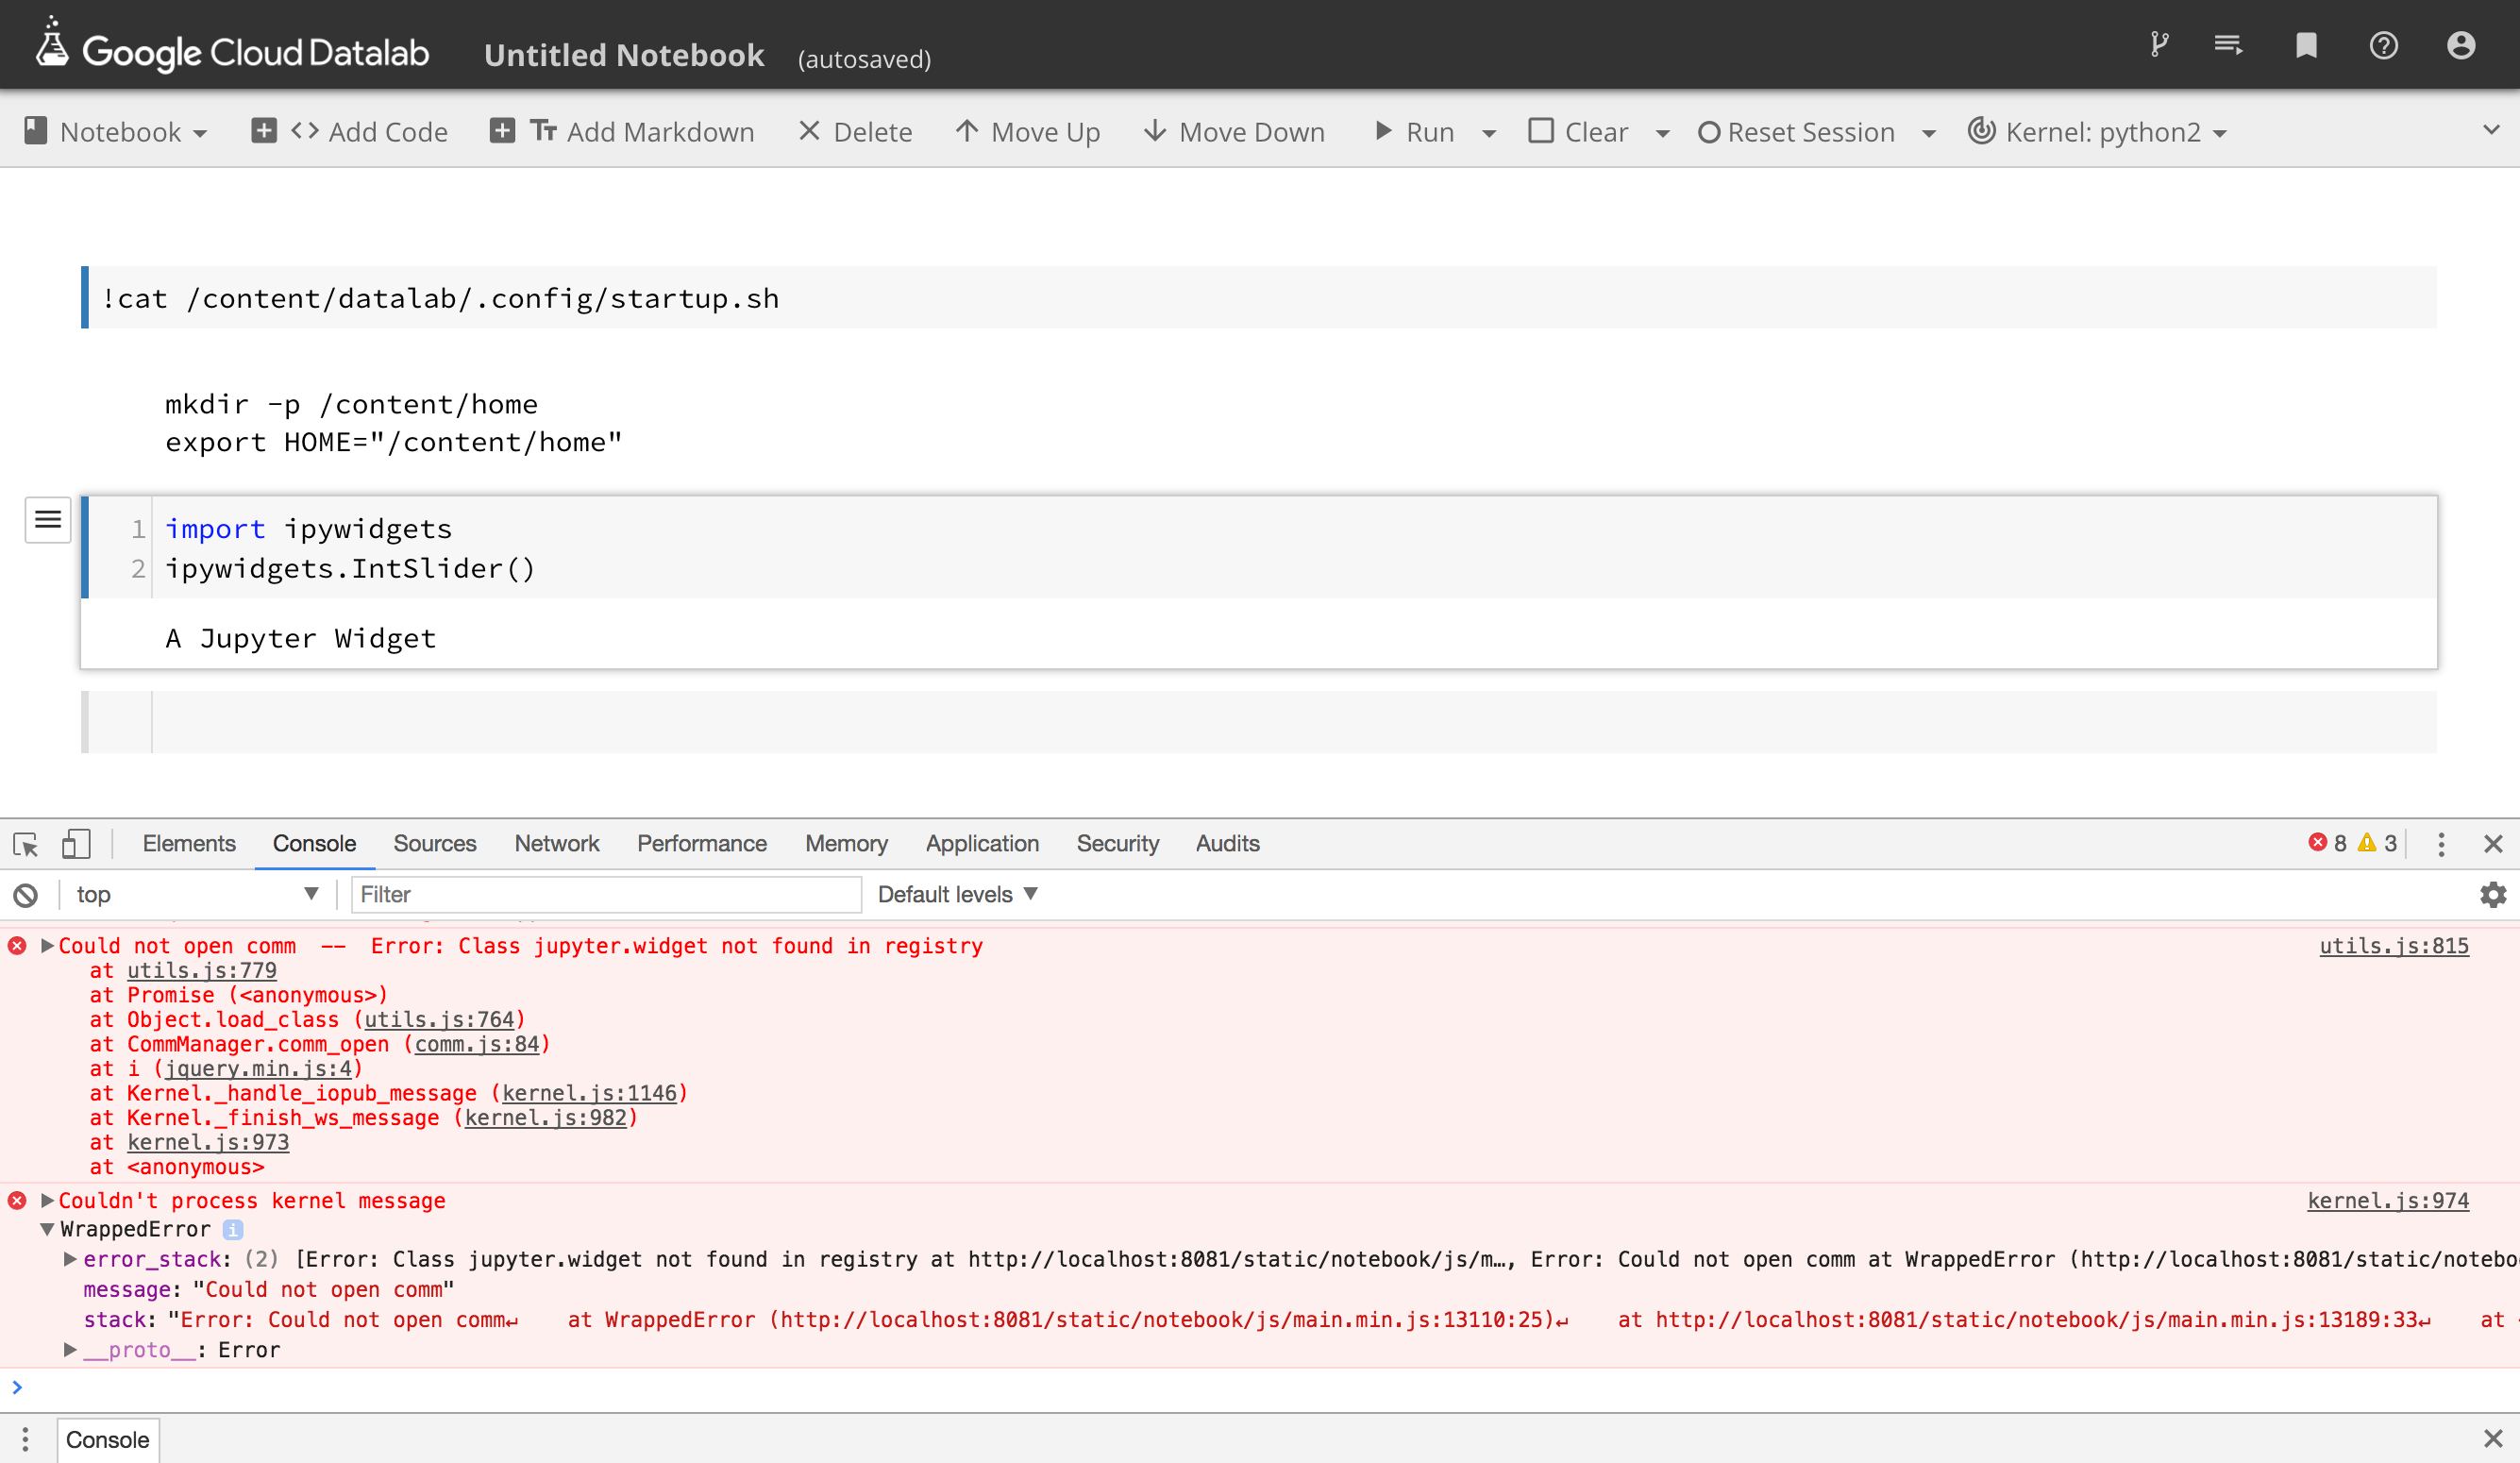Viewport: 2520px width, 1463px height.
Task: Open the user account profile icon
Action: pos(2460,45)
